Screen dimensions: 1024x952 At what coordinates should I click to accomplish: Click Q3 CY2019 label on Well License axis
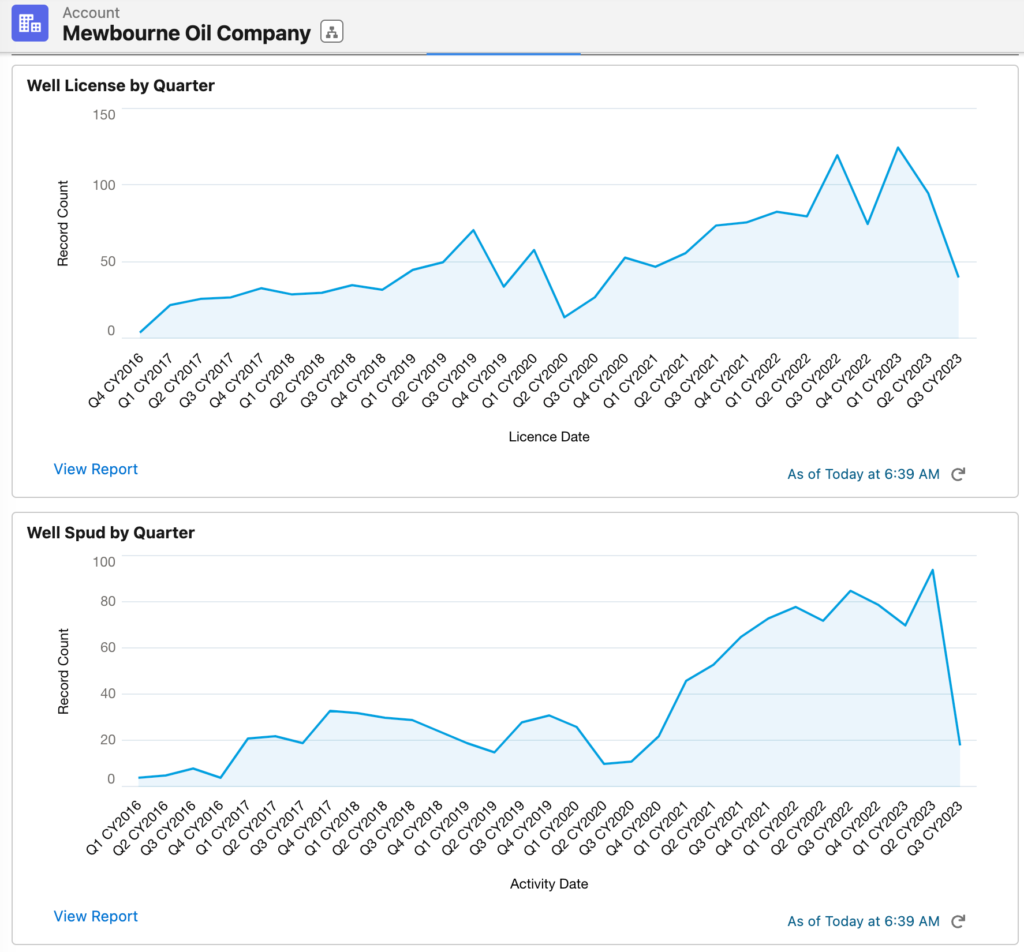tap(449, 380)
